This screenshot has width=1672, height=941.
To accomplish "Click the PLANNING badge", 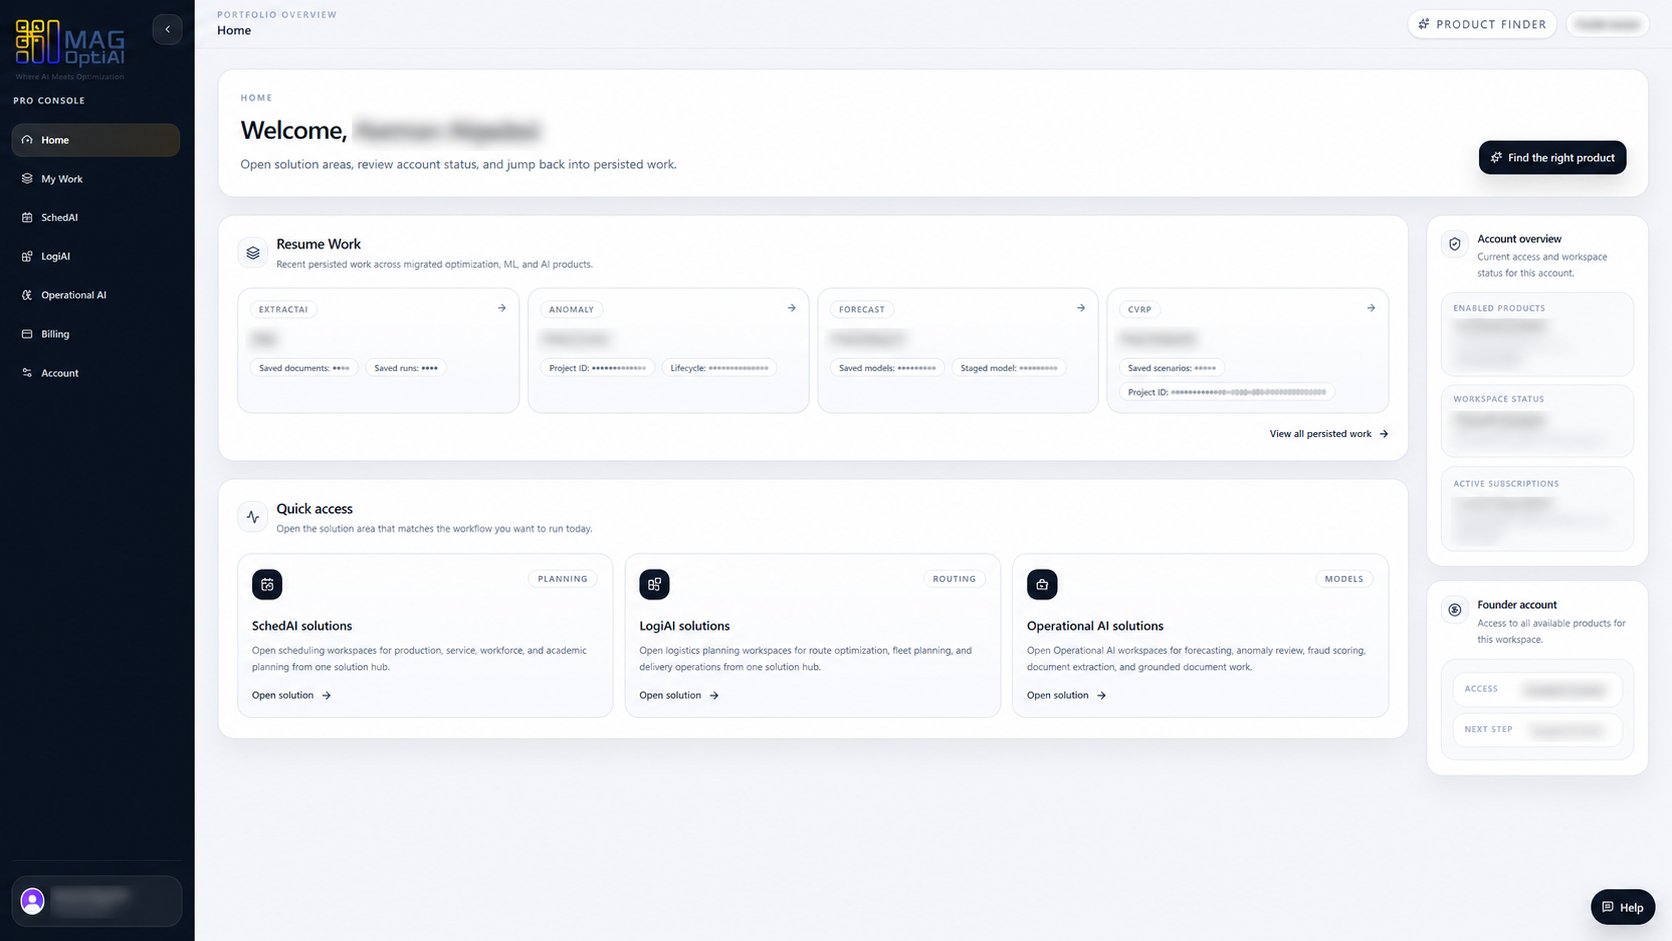I will [563, 579].
